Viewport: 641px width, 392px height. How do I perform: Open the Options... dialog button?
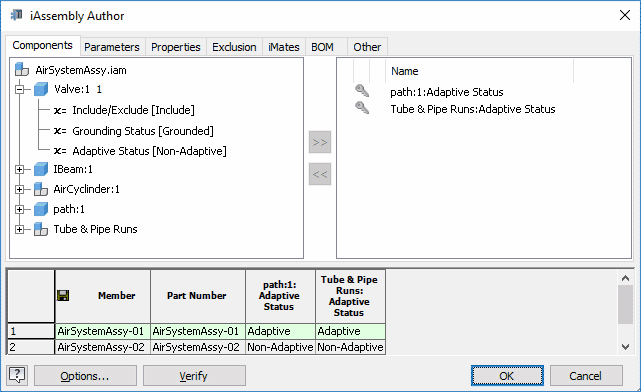click(x=85, y=376)
